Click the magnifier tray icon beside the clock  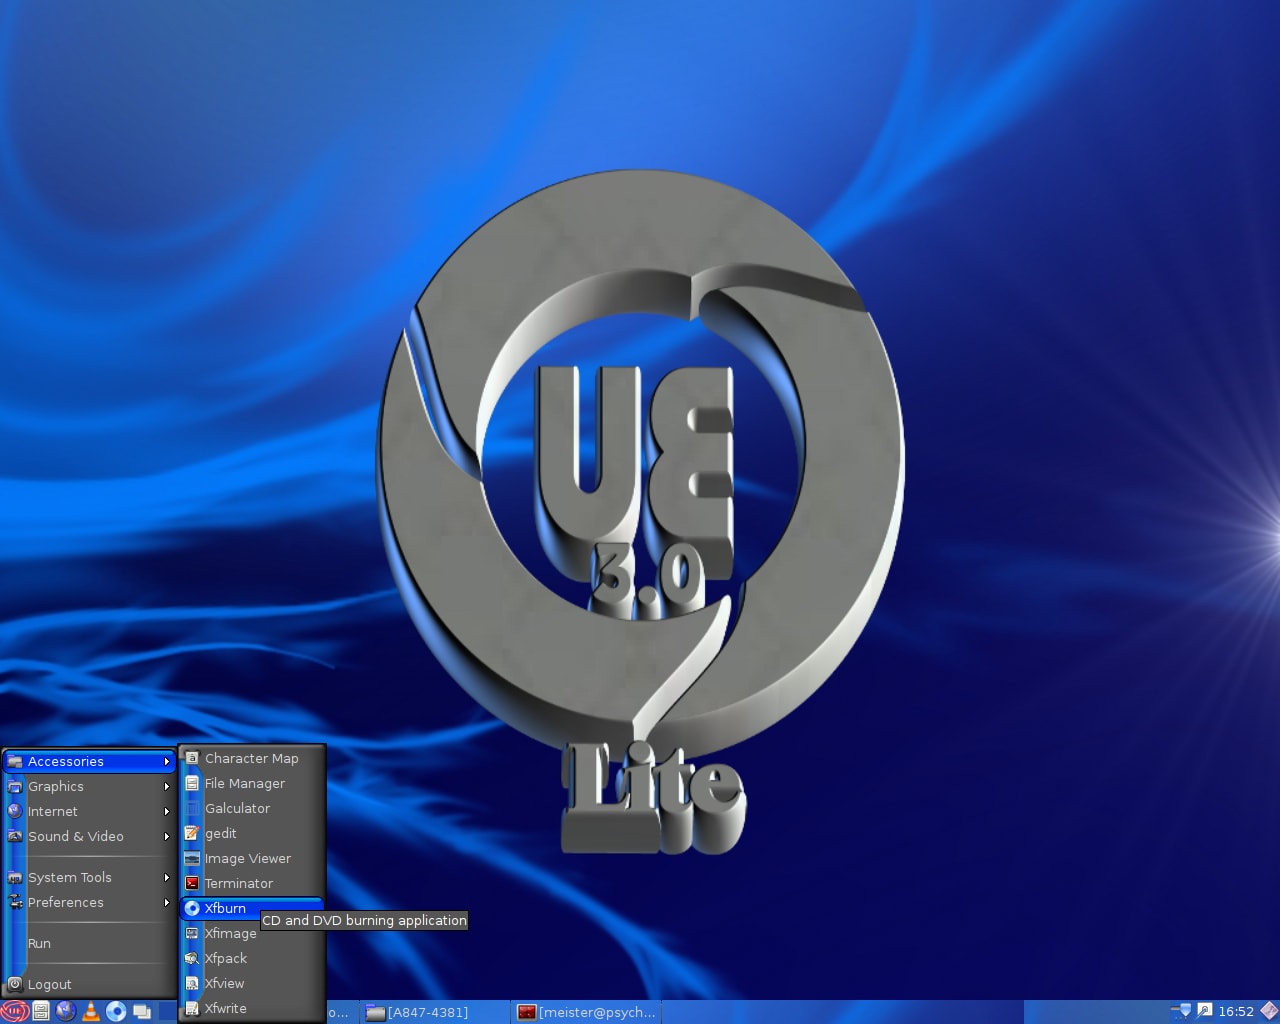(x=1204, y=1011)
